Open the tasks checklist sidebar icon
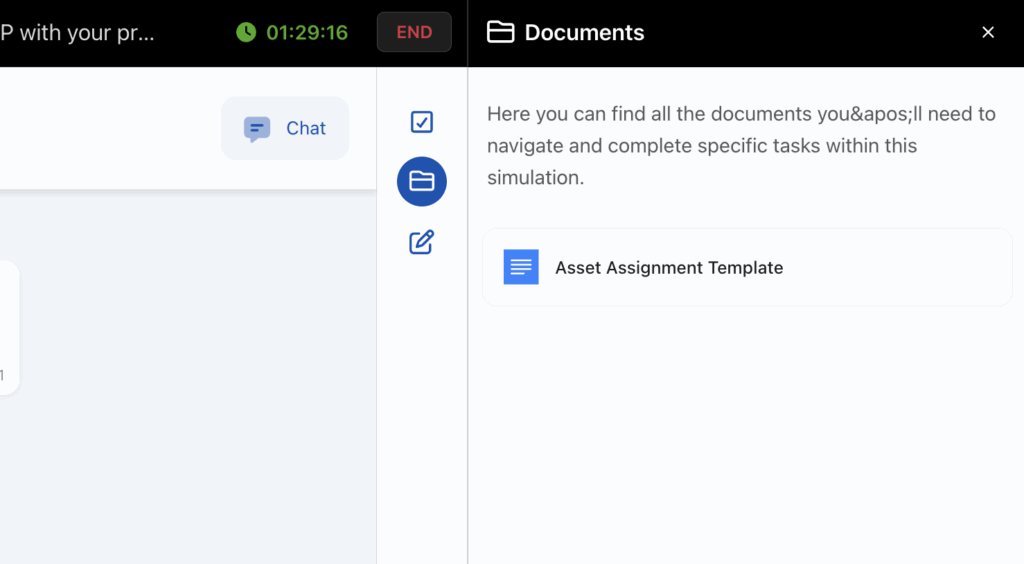 422,122
